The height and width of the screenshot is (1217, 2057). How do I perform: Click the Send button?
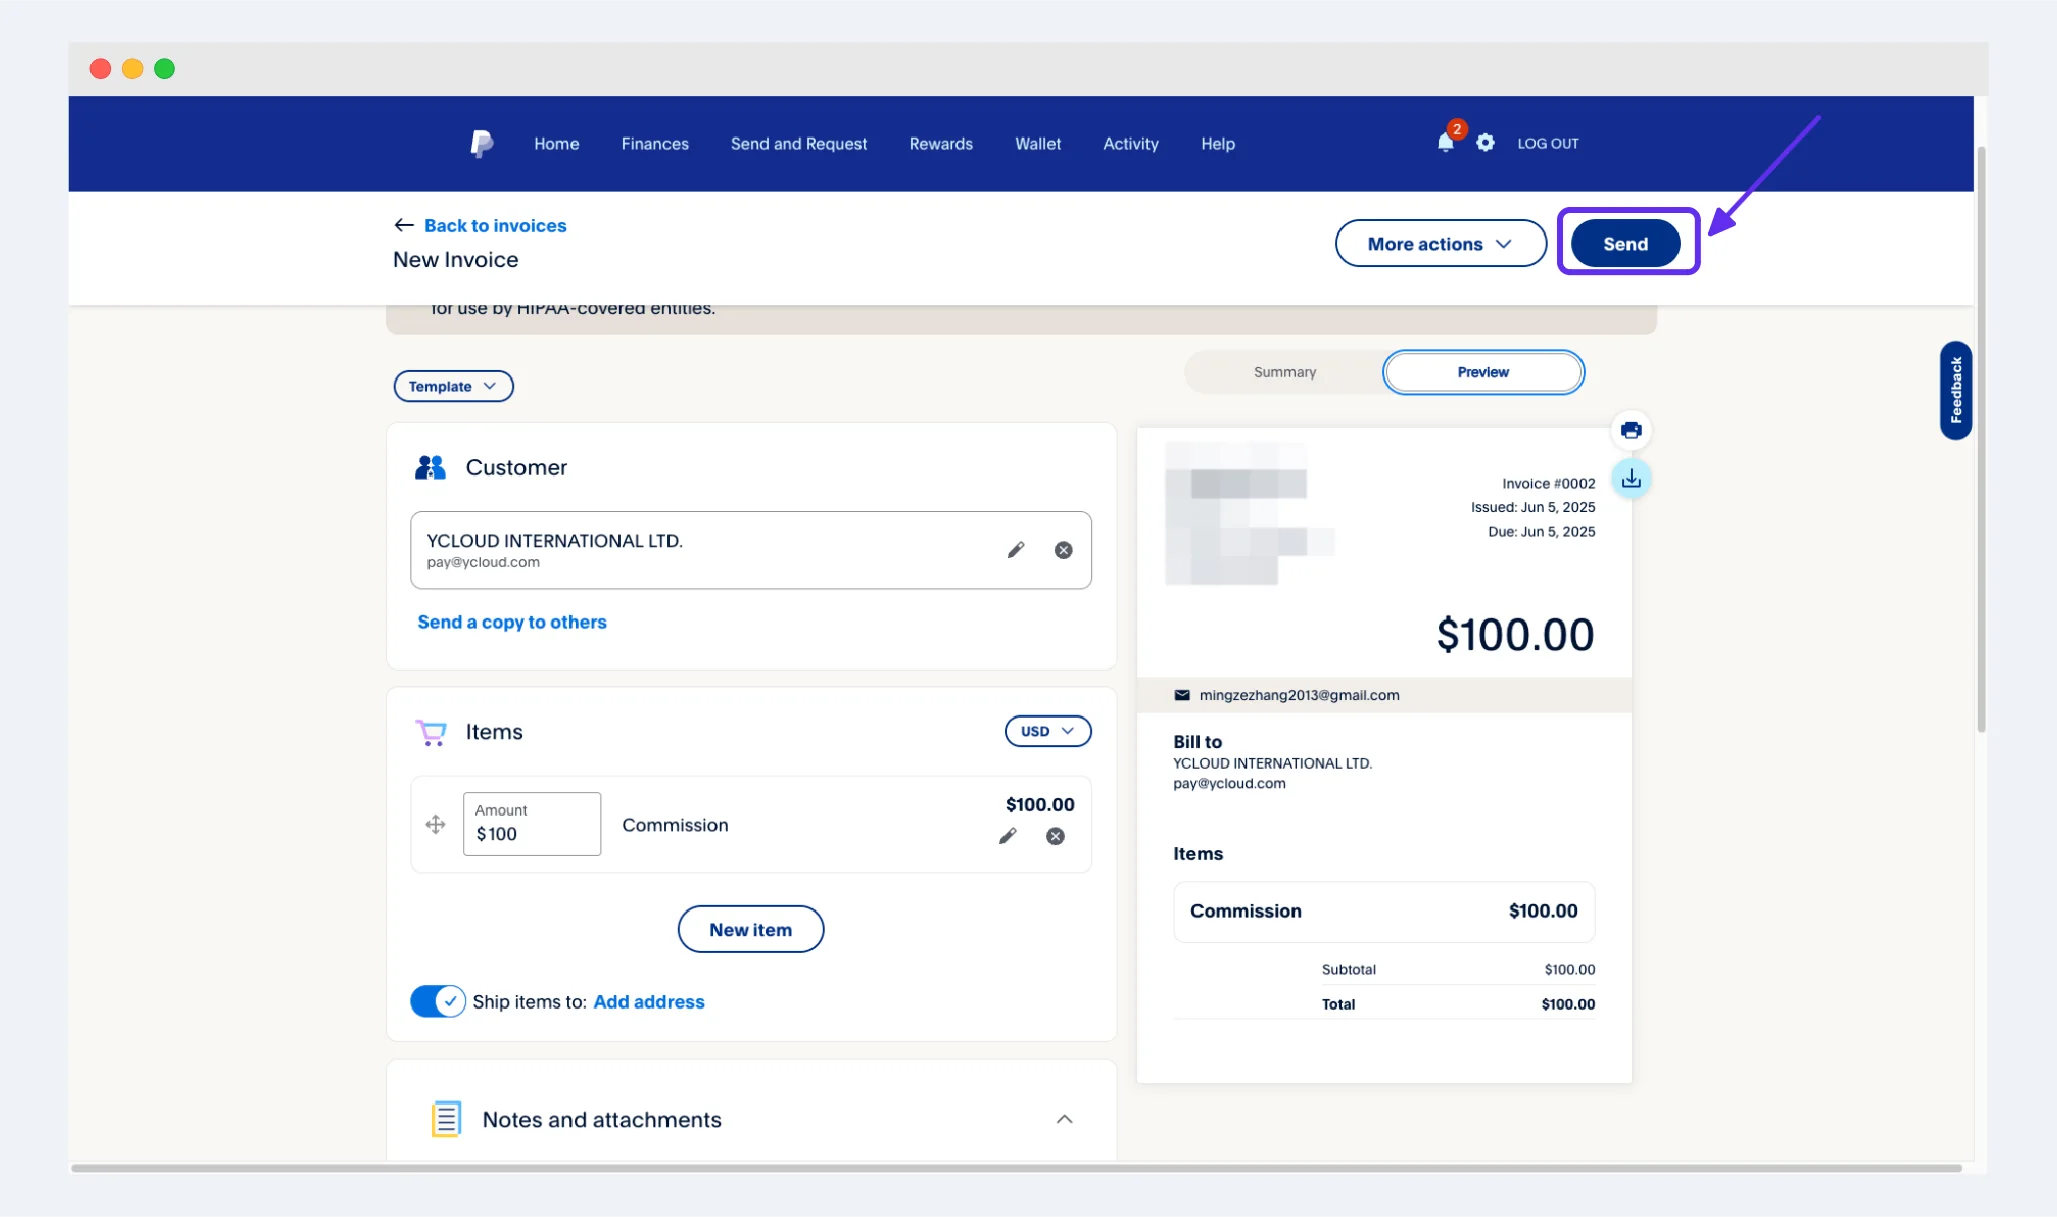[x=1626, y=243]
